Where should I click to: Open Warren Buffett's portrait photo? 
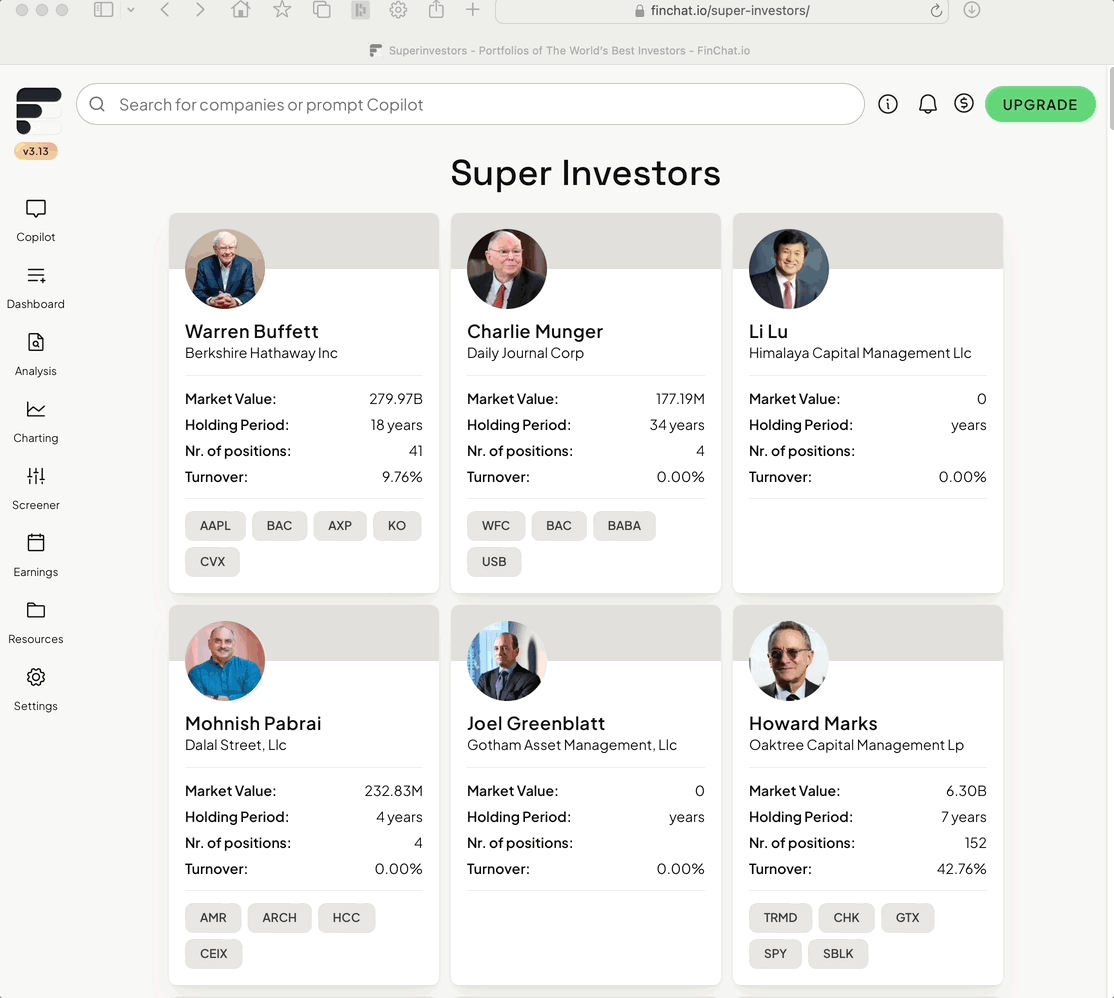pyautogui.click(x=225, y=269)
